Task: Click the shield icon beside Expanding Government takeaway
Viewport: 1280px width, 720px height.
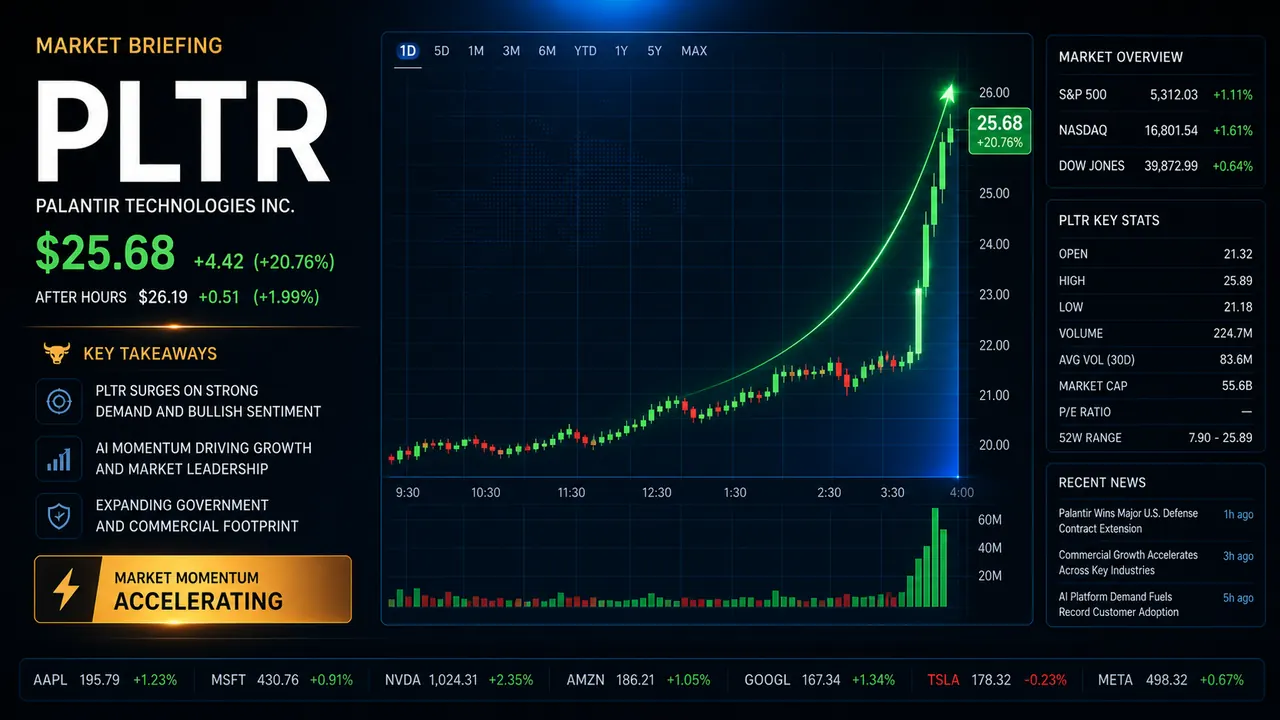Action: 58,516
